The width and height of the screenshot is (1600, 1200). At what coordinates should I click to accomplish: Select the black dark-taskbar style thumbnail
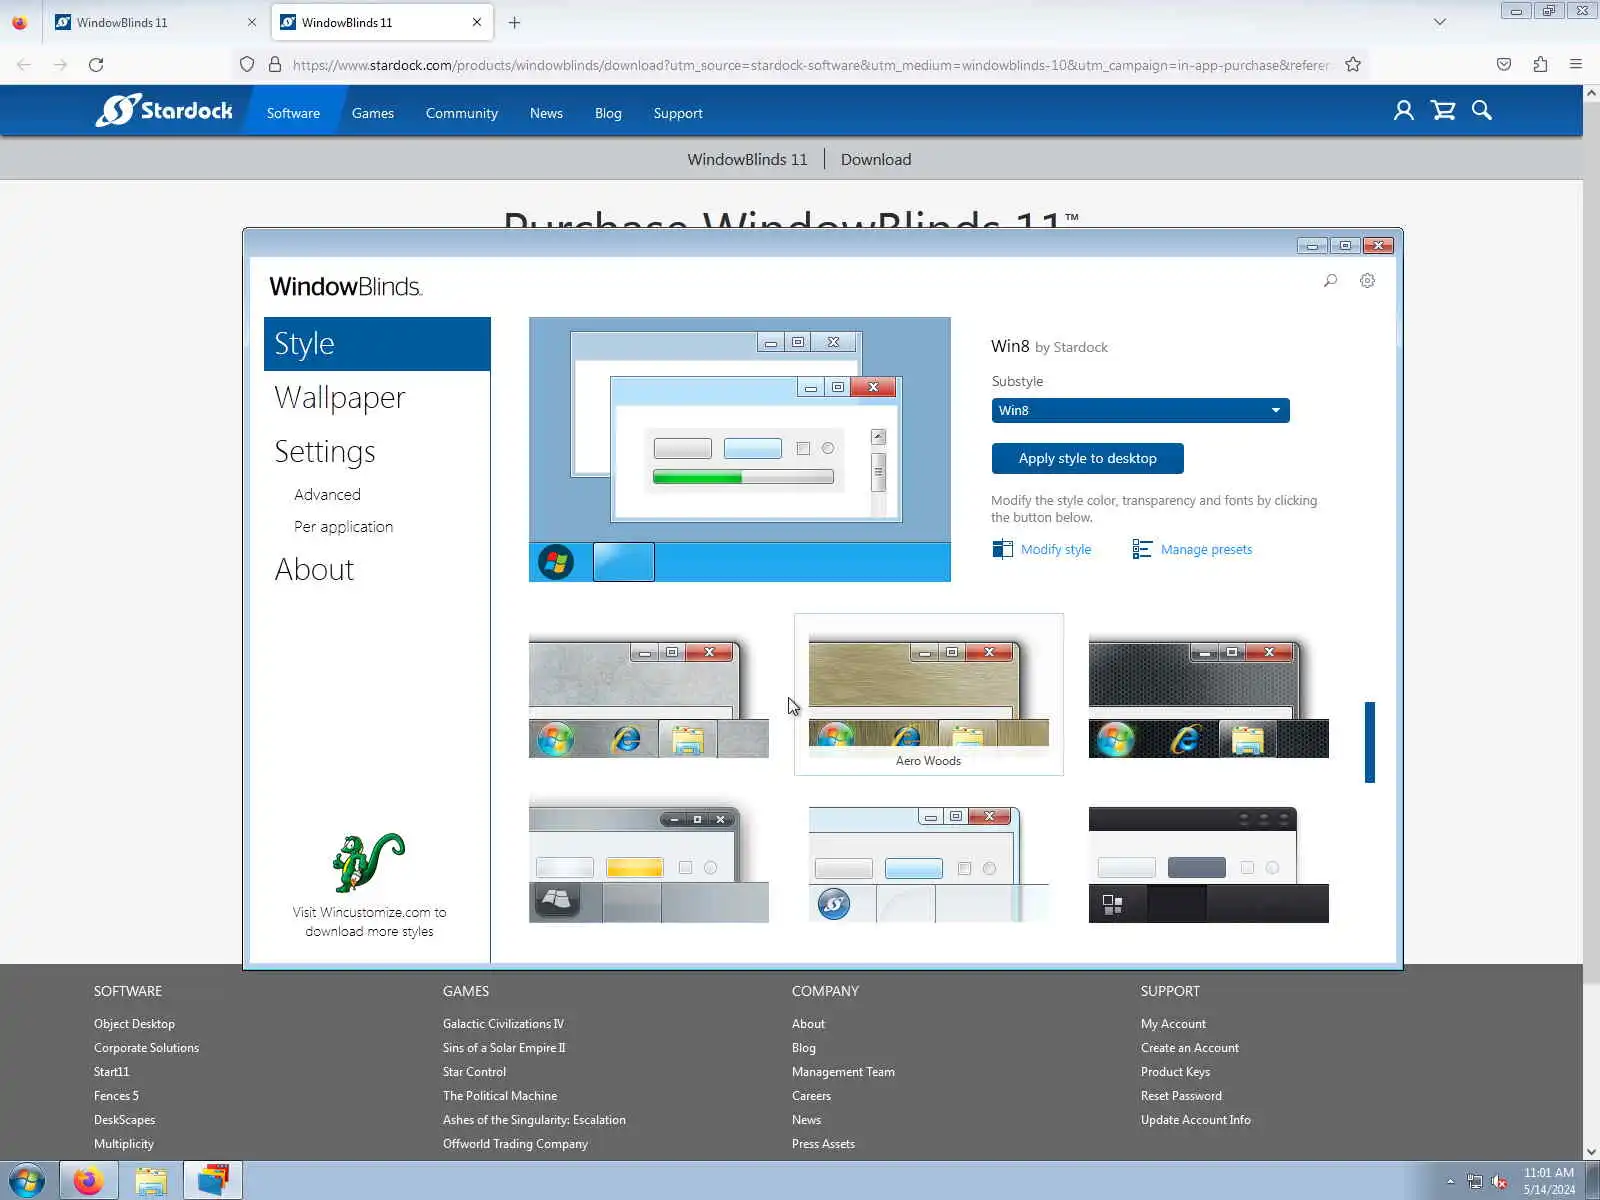(1209, 862)
